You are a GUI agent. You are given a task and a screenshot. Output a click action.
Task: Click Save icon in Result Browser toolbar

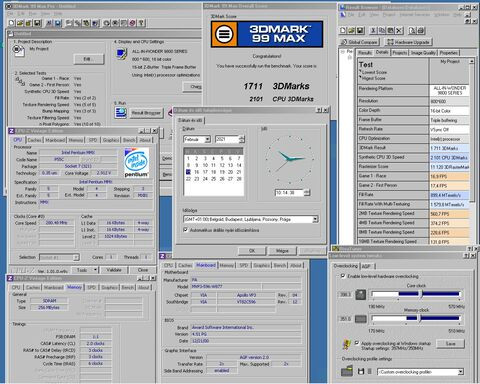click(360, 31)
